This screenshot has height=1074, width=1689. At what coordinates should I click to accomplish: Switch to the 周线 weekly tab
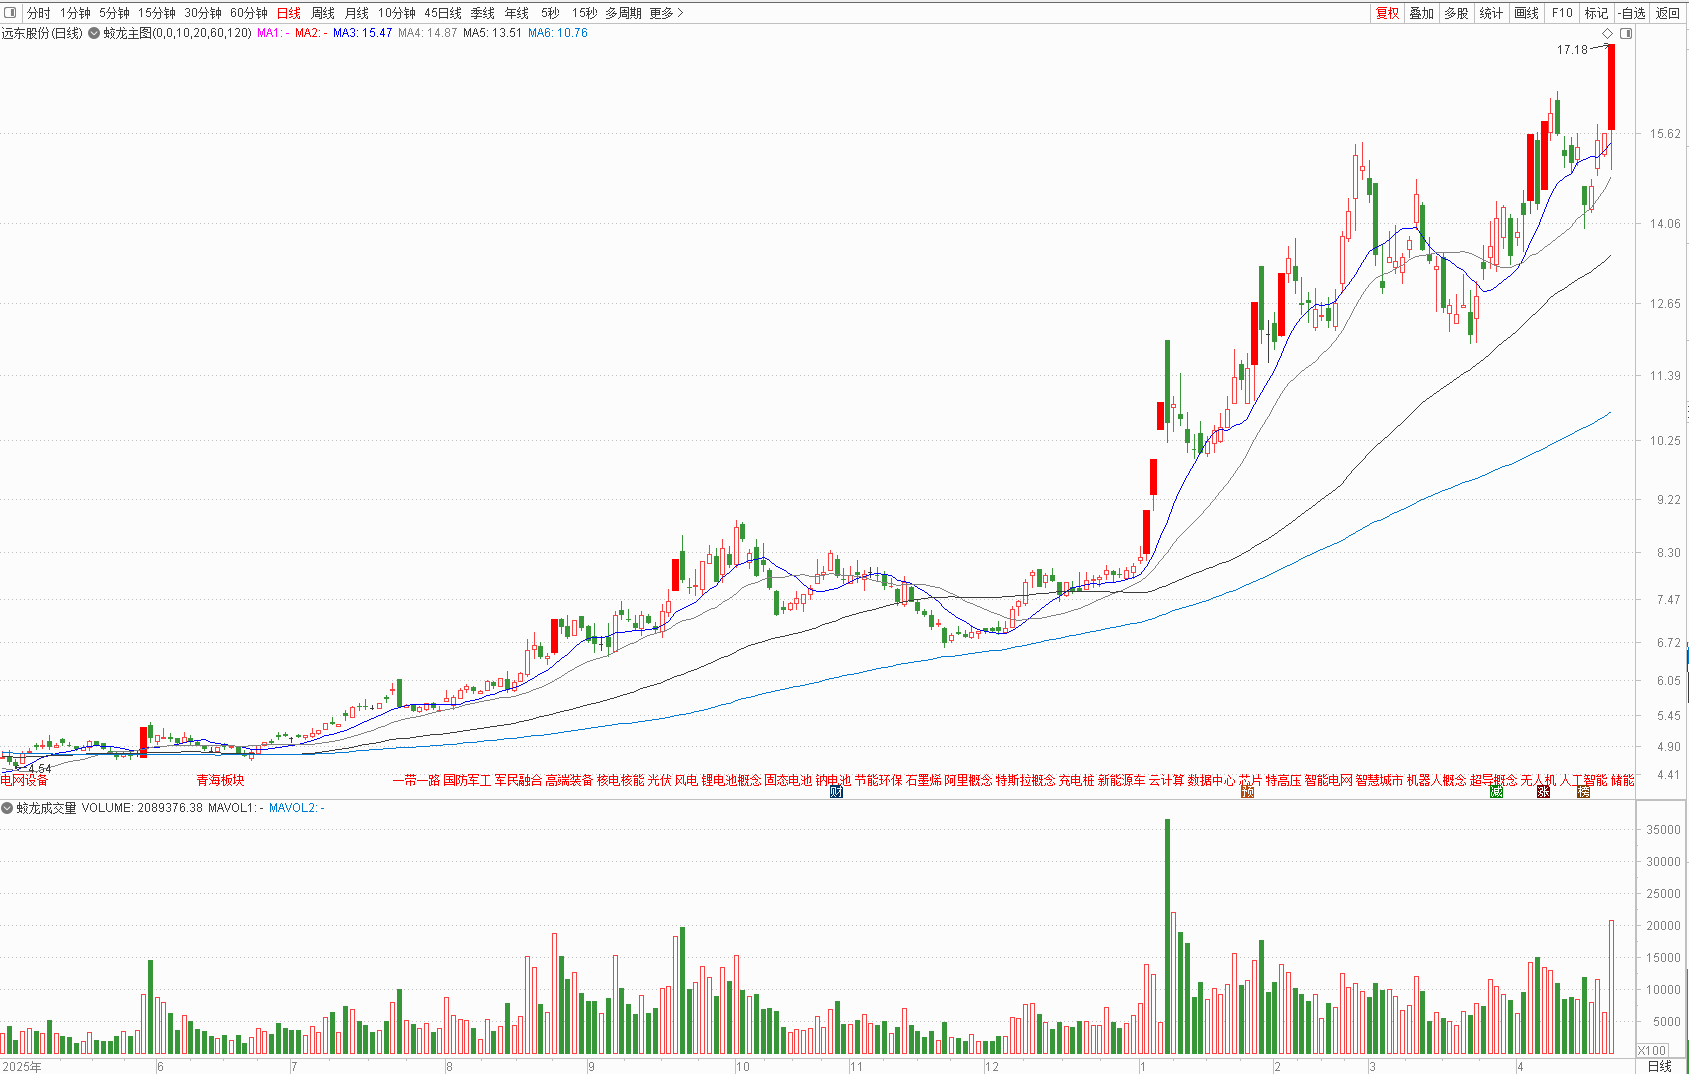(323, 13)
